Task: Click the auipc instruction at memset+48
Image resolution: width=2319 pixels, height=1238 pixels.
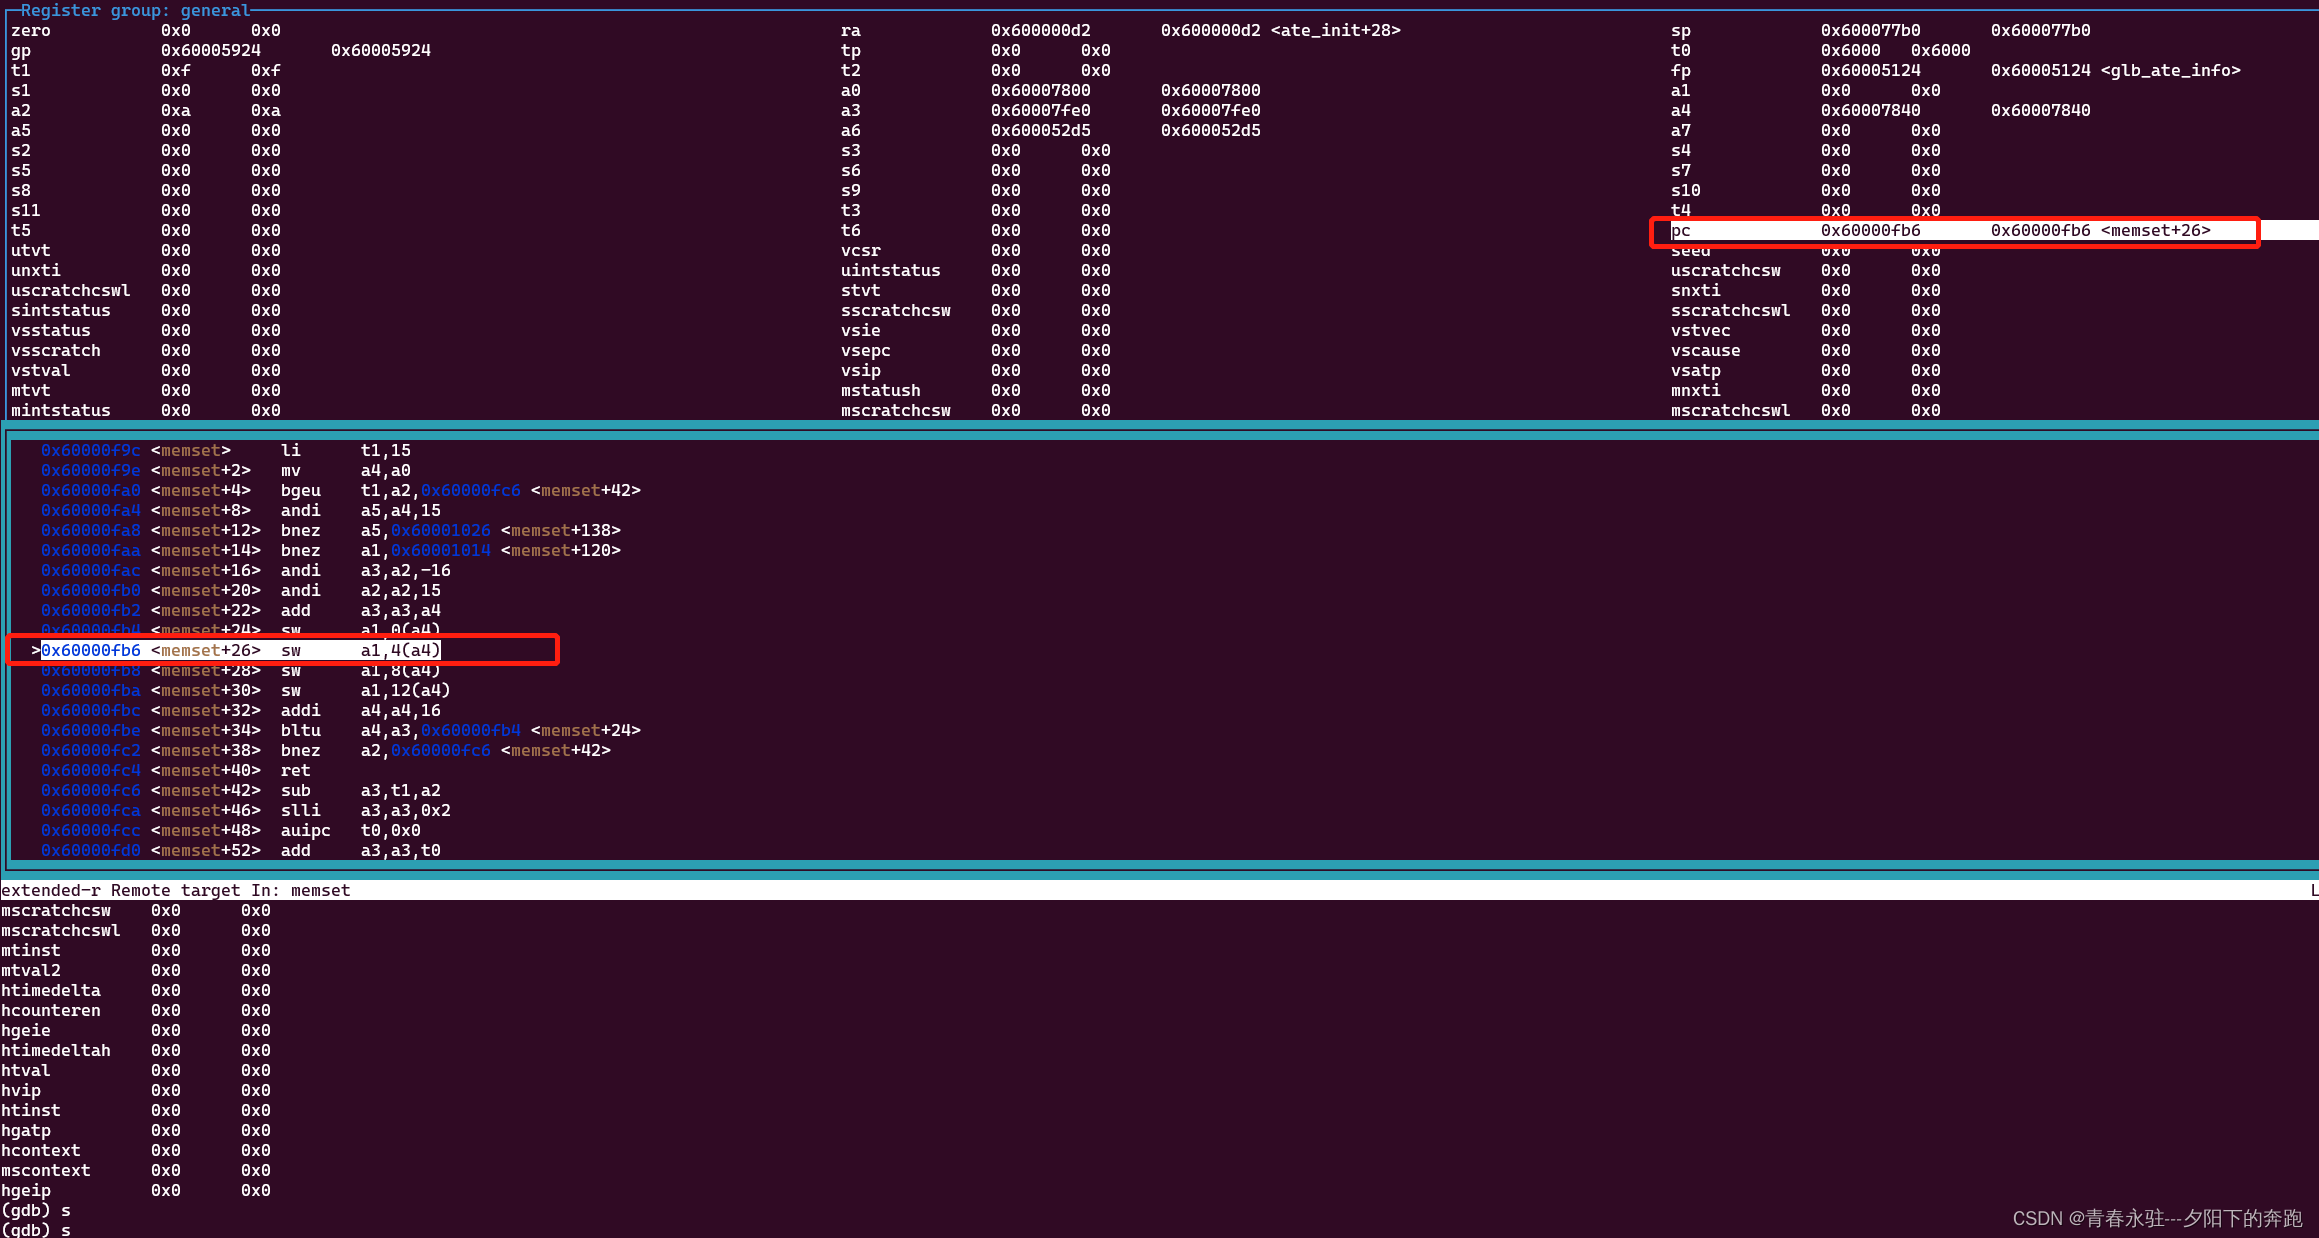Action: [305, 831]
